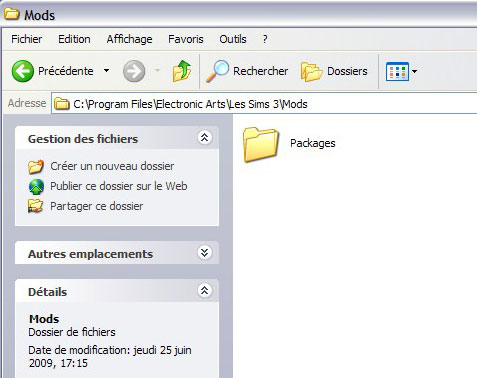Screen dimensions: 477x378
Task: Collapse the Détails panel
Action: 204,290
